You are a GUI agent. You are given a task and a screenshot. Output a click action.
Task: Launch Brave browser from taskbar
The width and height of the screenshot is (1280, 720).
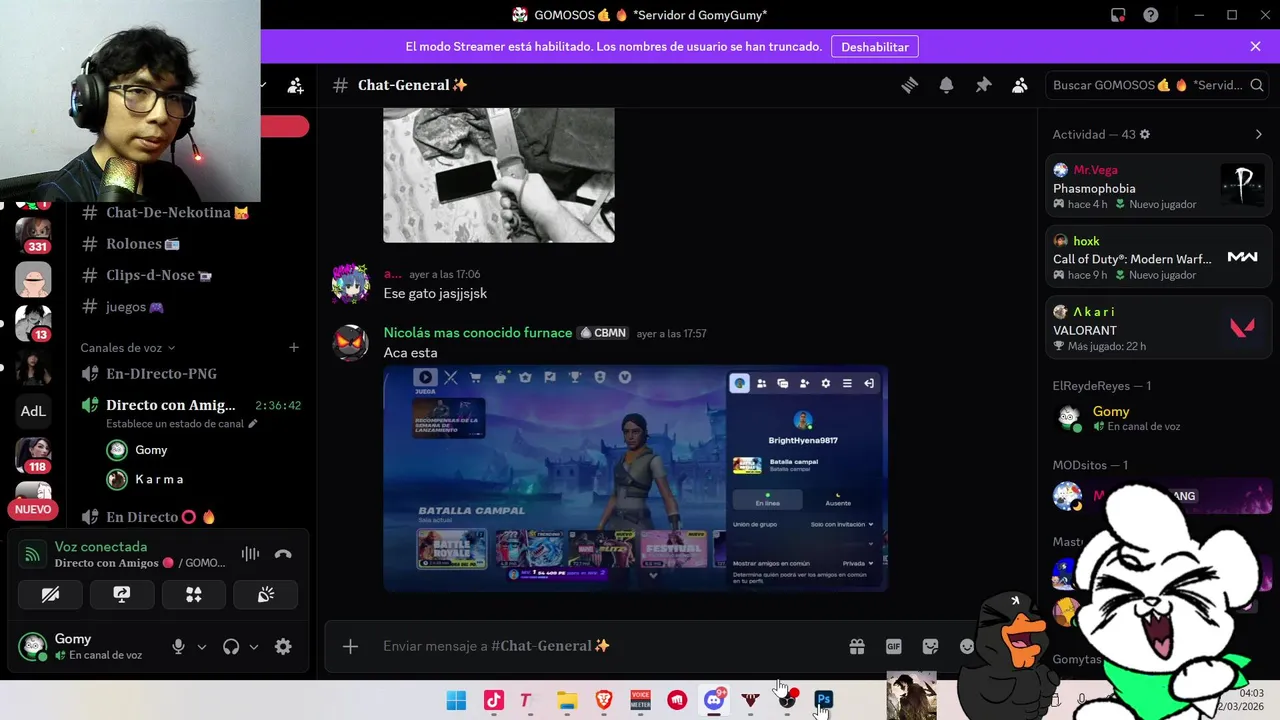point(604,700)
